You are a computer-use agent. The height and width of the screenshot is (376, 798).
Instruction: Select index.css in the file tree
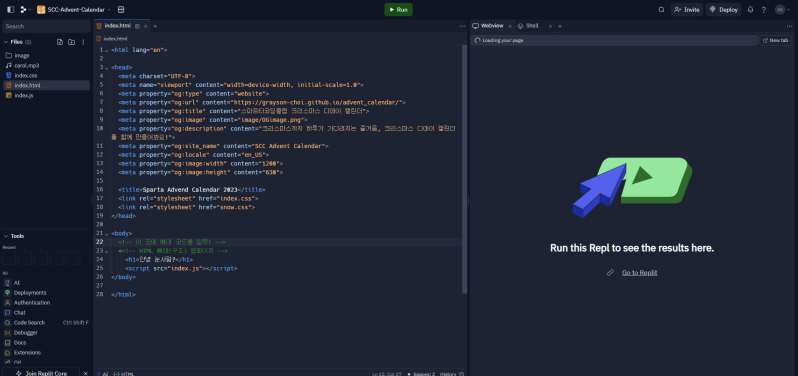click(x=46, y=75)
